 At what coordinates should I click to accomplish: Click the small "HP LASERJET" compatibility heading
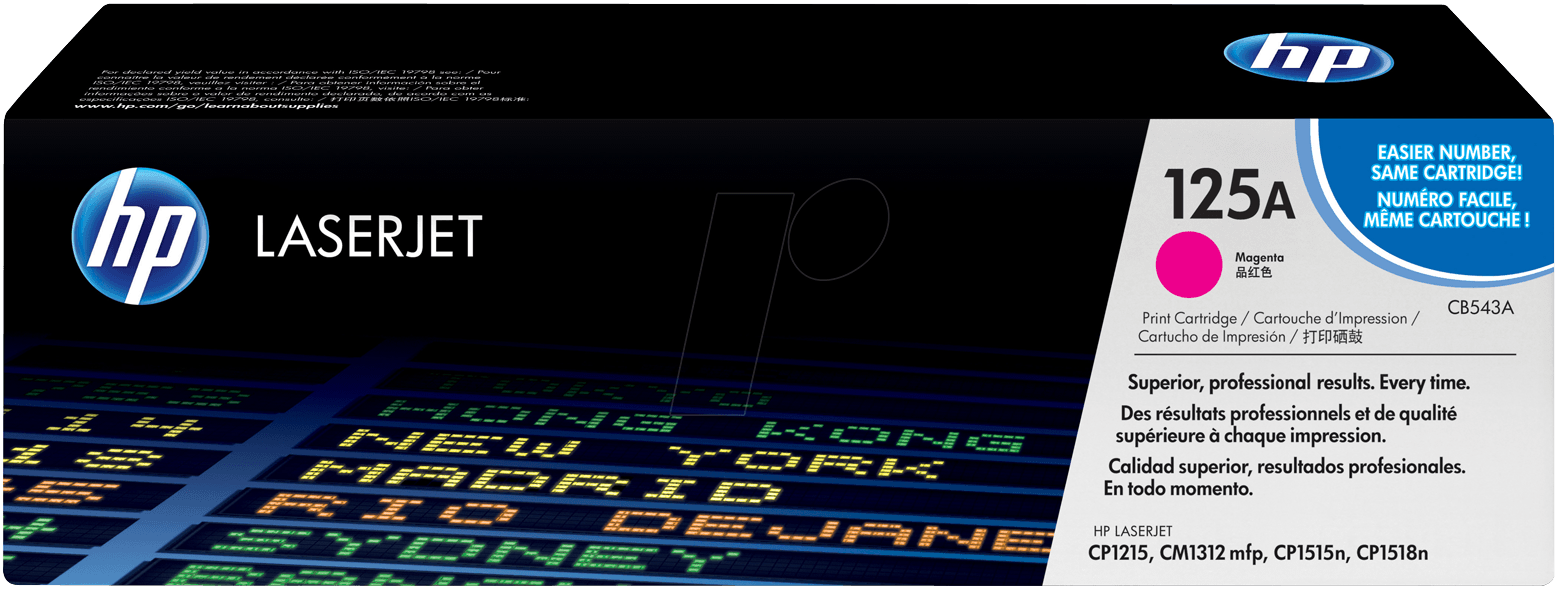pos(1131,531)
